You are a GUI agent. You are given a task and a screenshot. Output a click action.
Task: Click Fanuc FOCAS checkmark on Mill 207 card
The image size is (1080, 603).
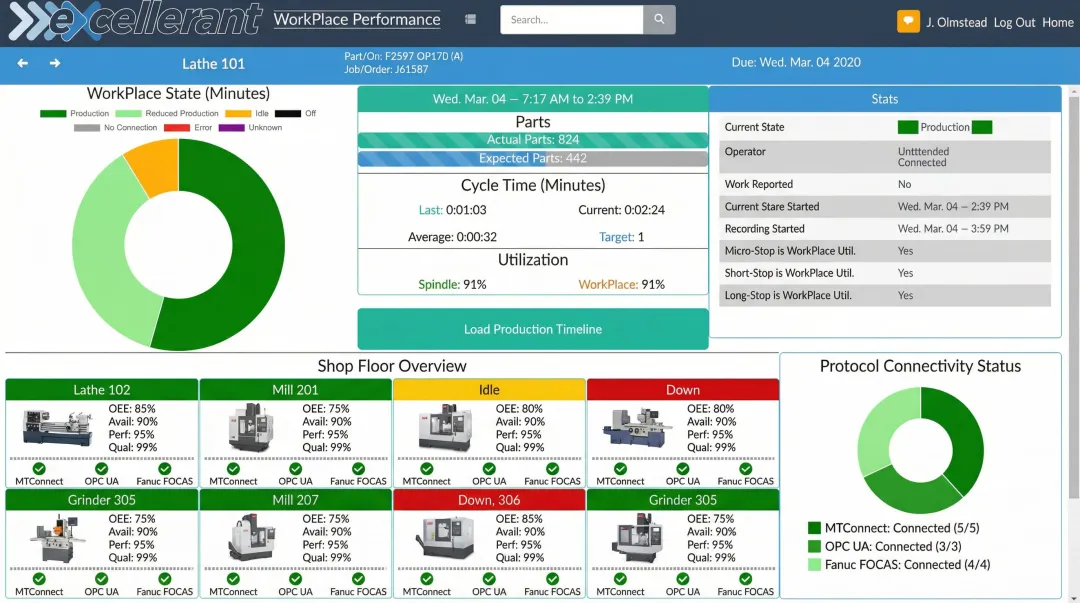(358, 578)
